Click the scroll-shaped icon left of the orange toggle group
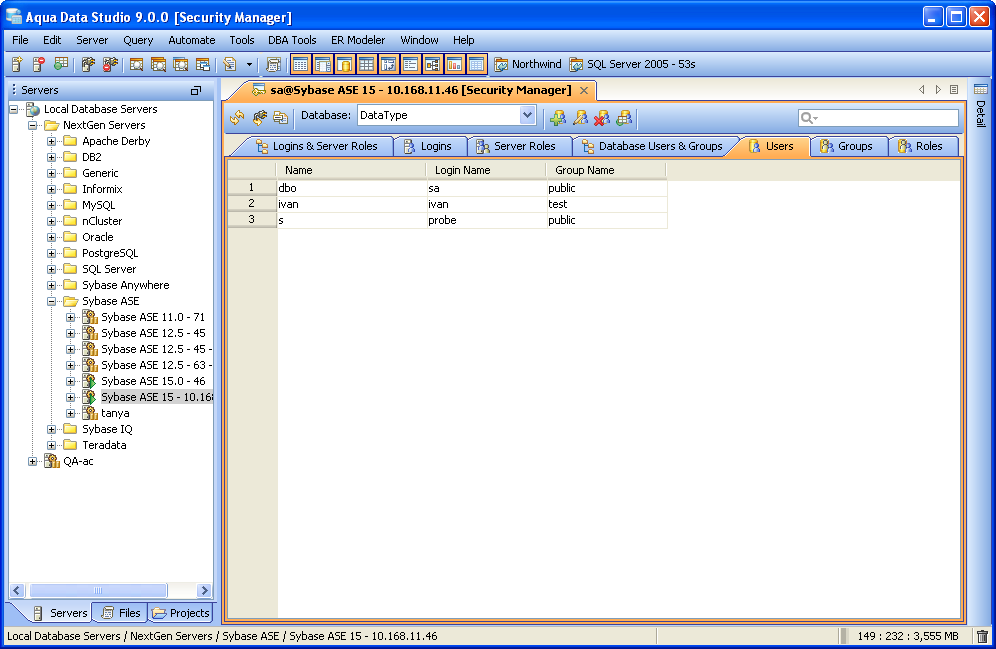The image size is (996, 649). tap(274, 64)
